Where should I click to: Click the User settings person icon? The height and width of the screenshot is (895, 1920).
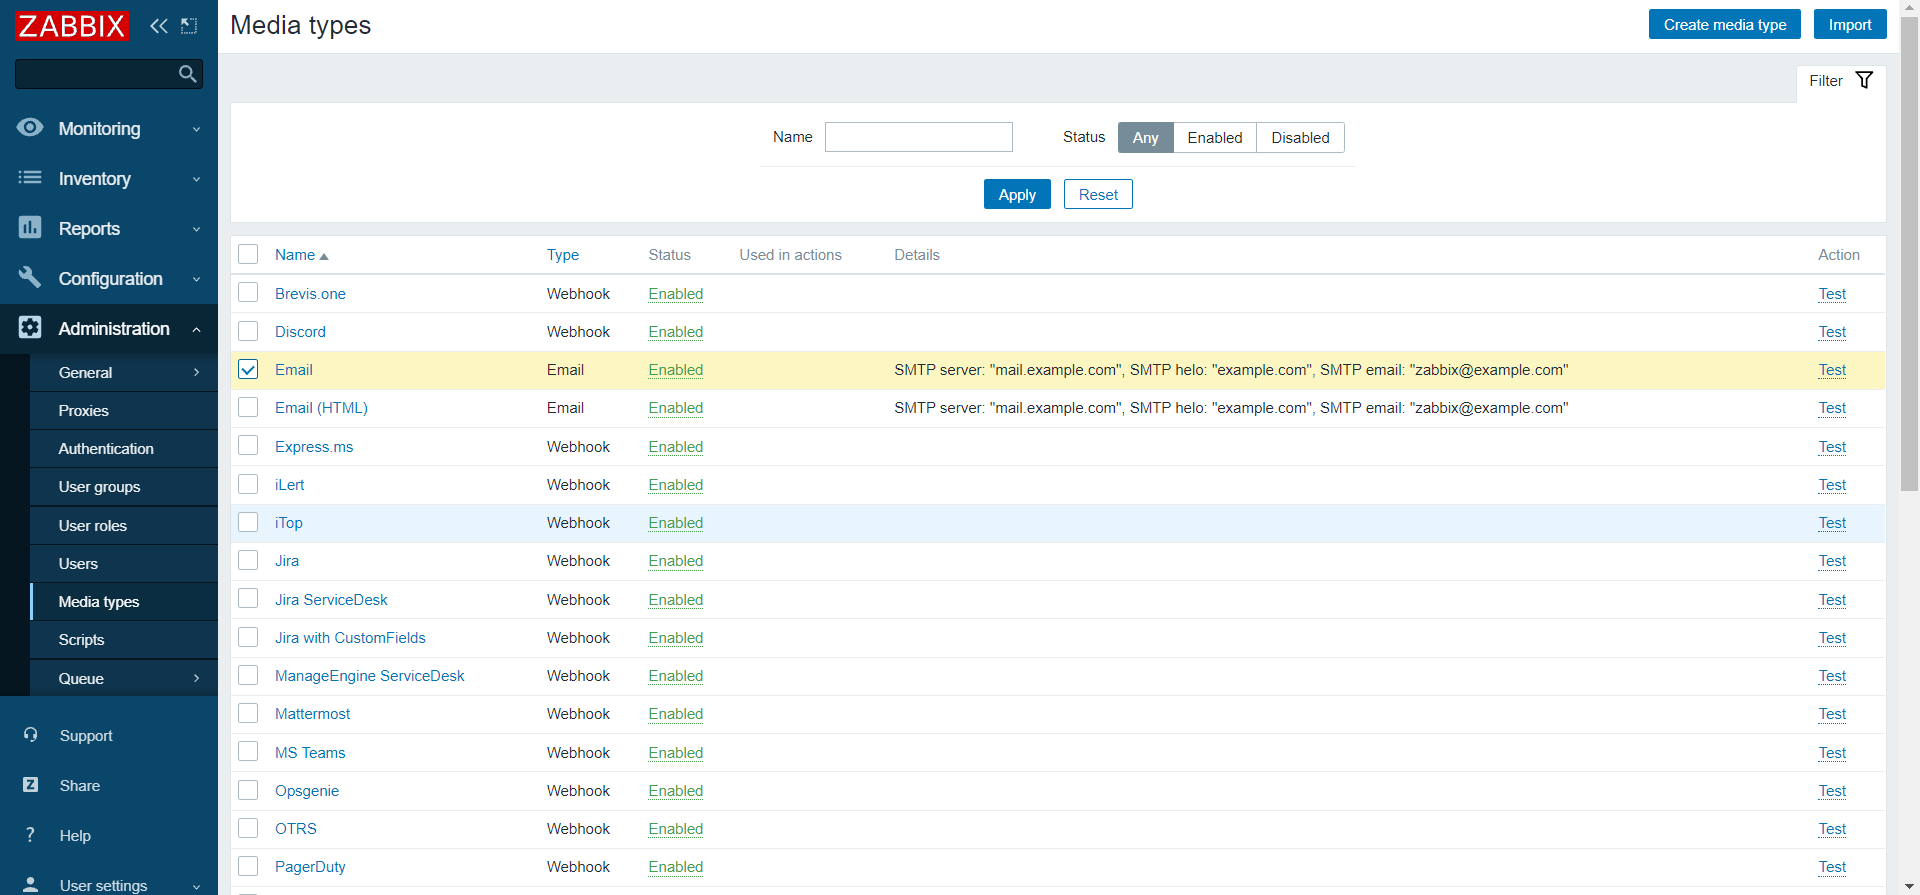(x=30, y=885)
